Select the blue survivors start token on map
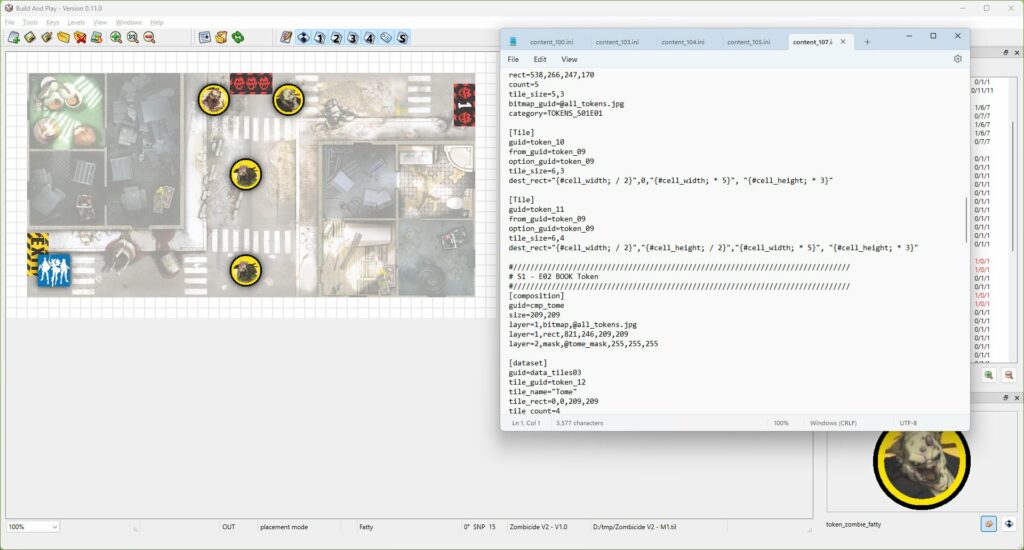 tap(54, 270)
